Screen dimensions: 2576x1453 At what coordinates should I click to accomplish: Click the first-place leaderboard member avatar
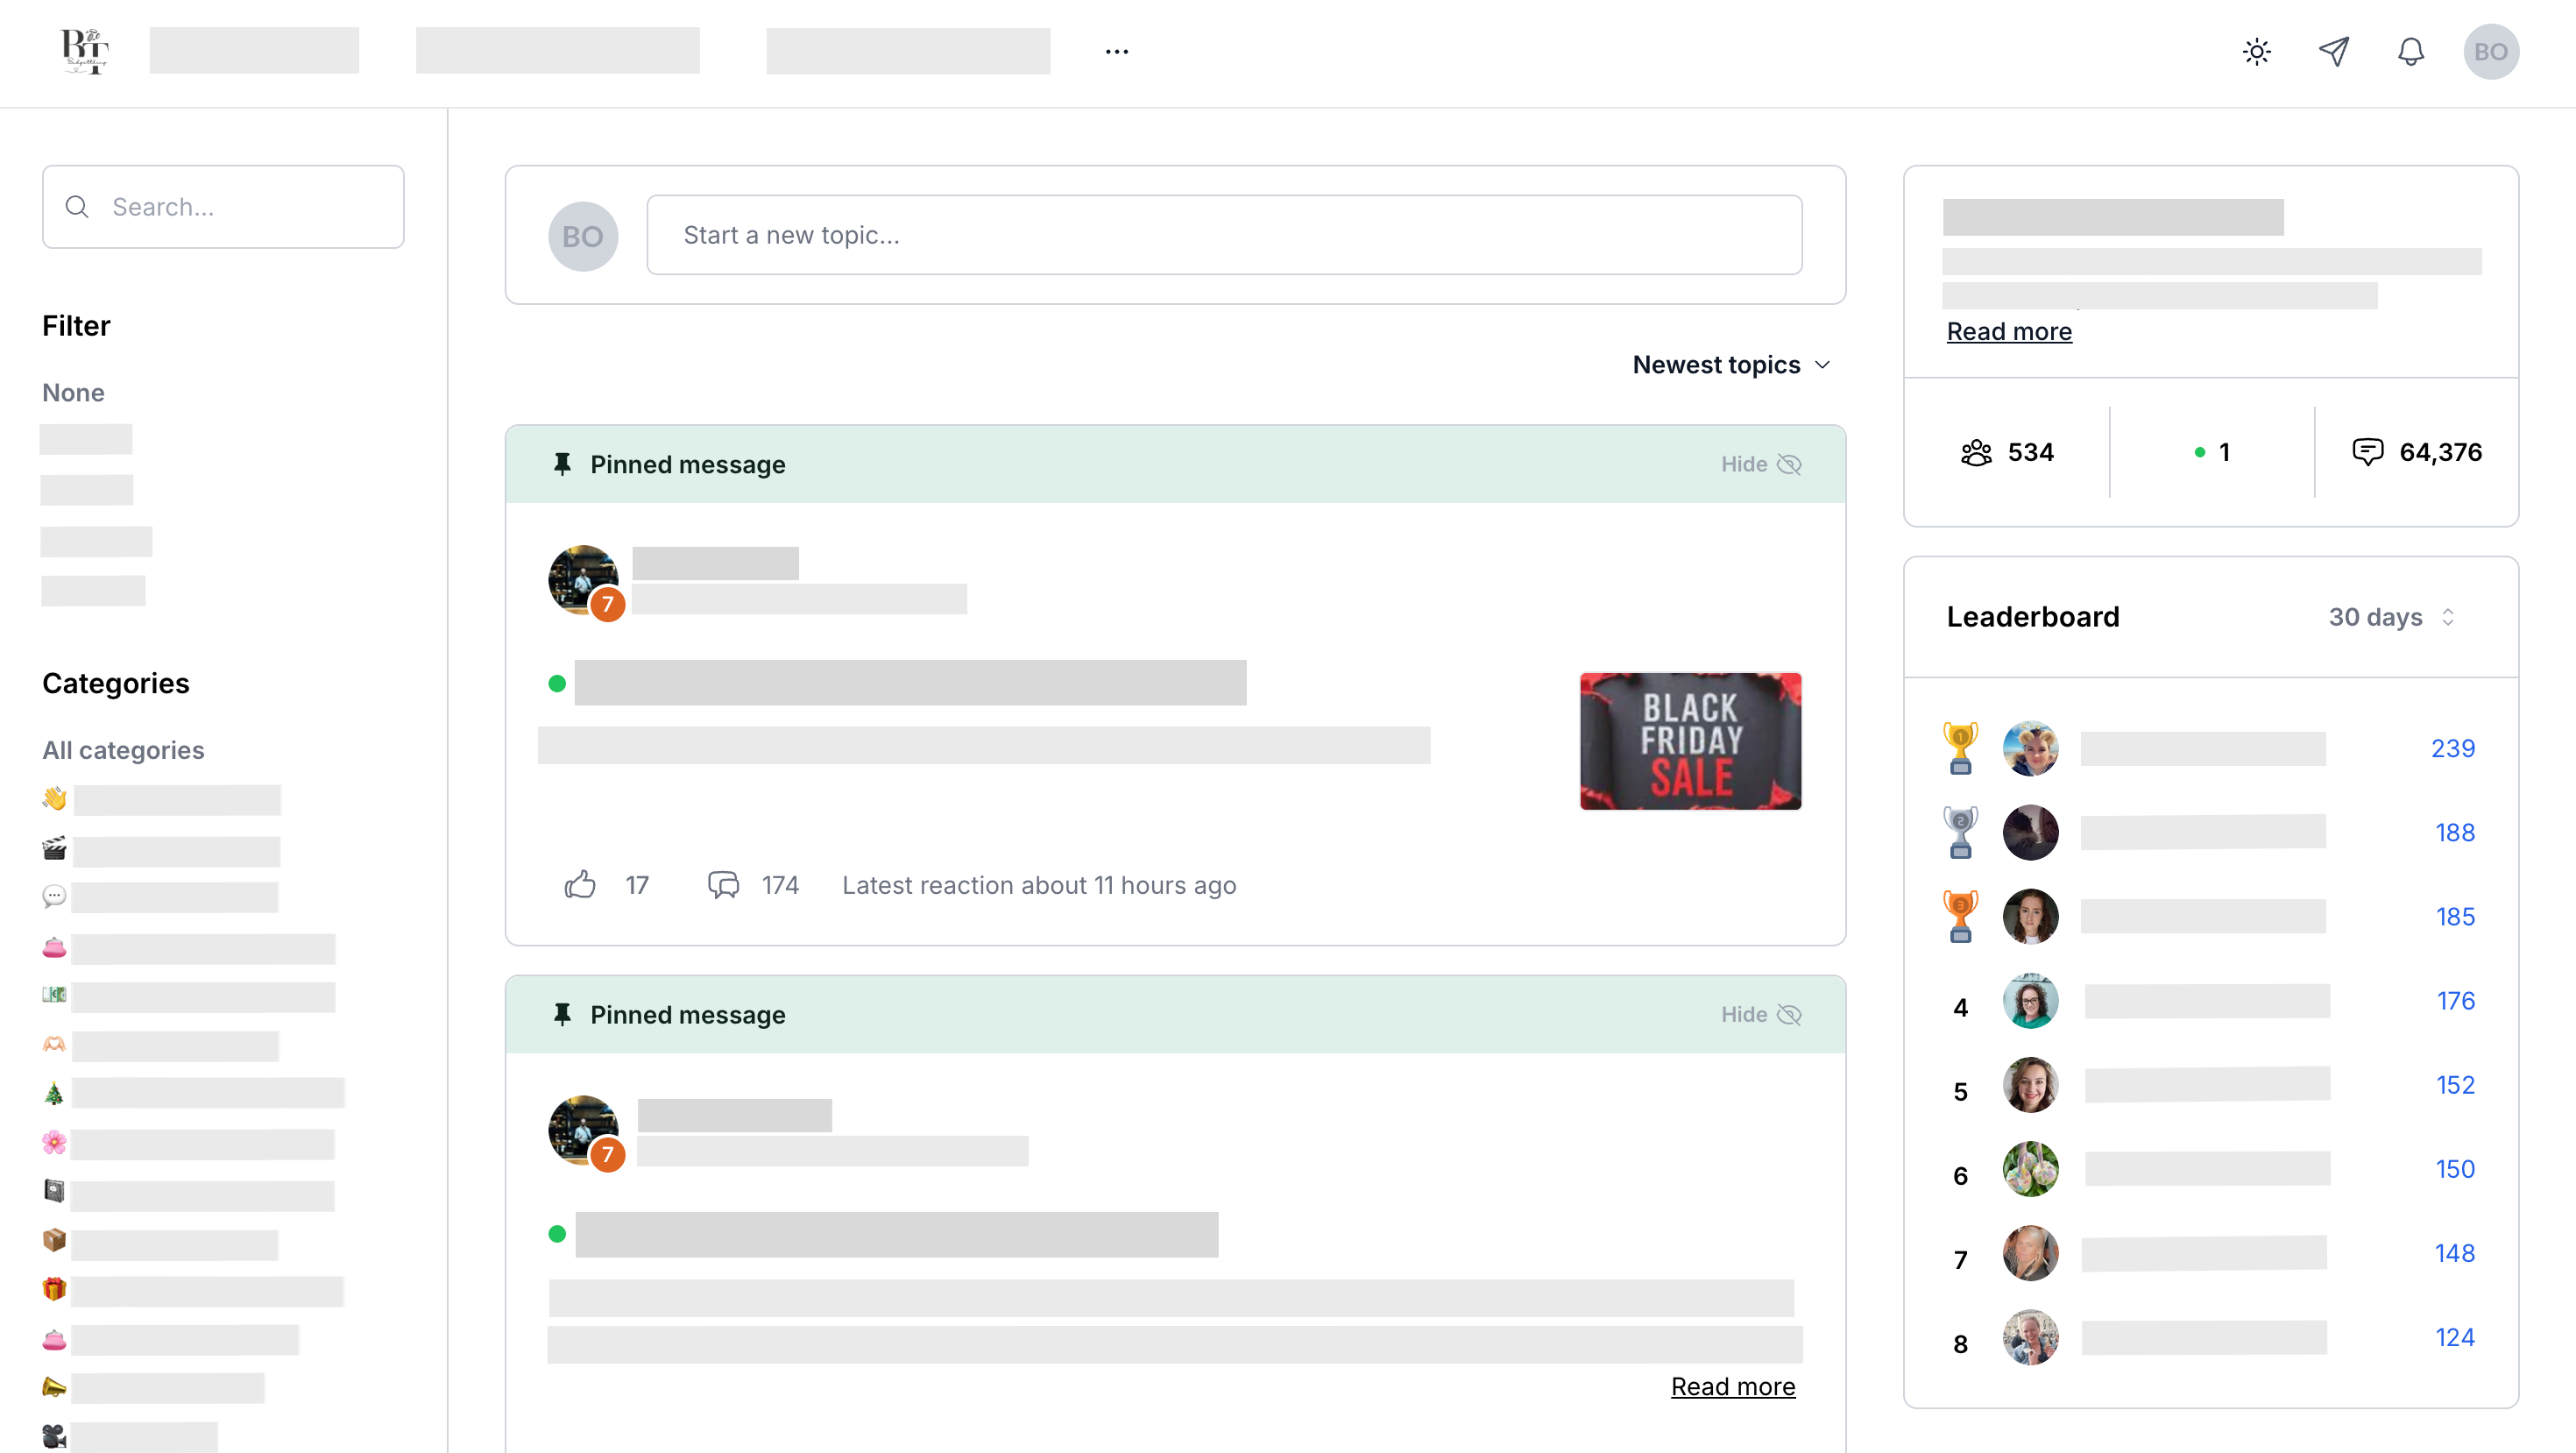(2030, 748)
